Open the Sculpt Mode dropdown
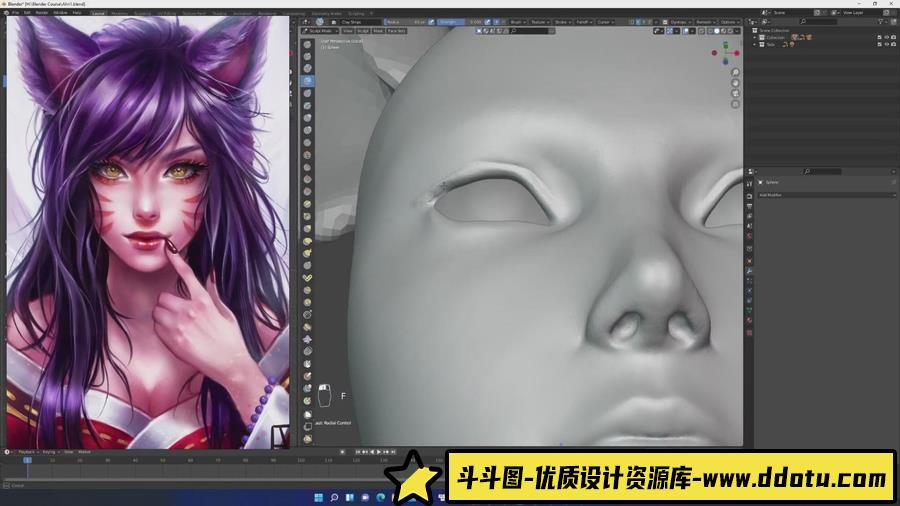 click(x=319, y=30)
